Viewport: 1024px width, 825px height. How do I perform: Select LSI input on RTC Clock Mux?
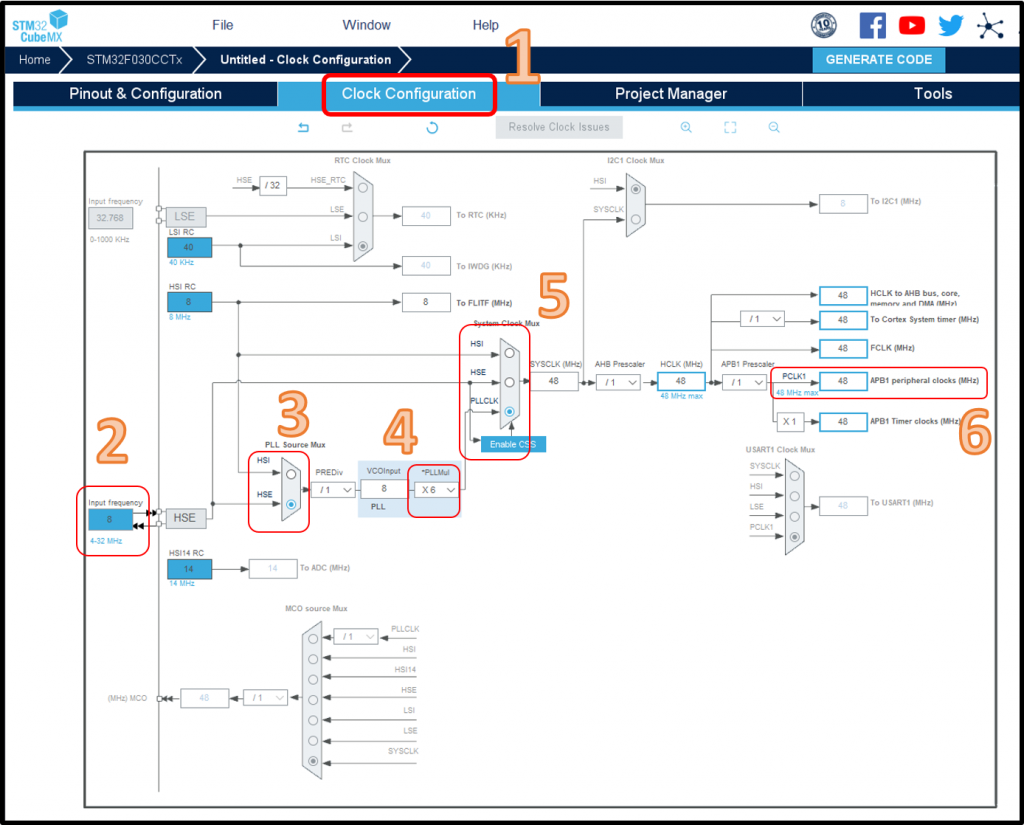(362, 246)
